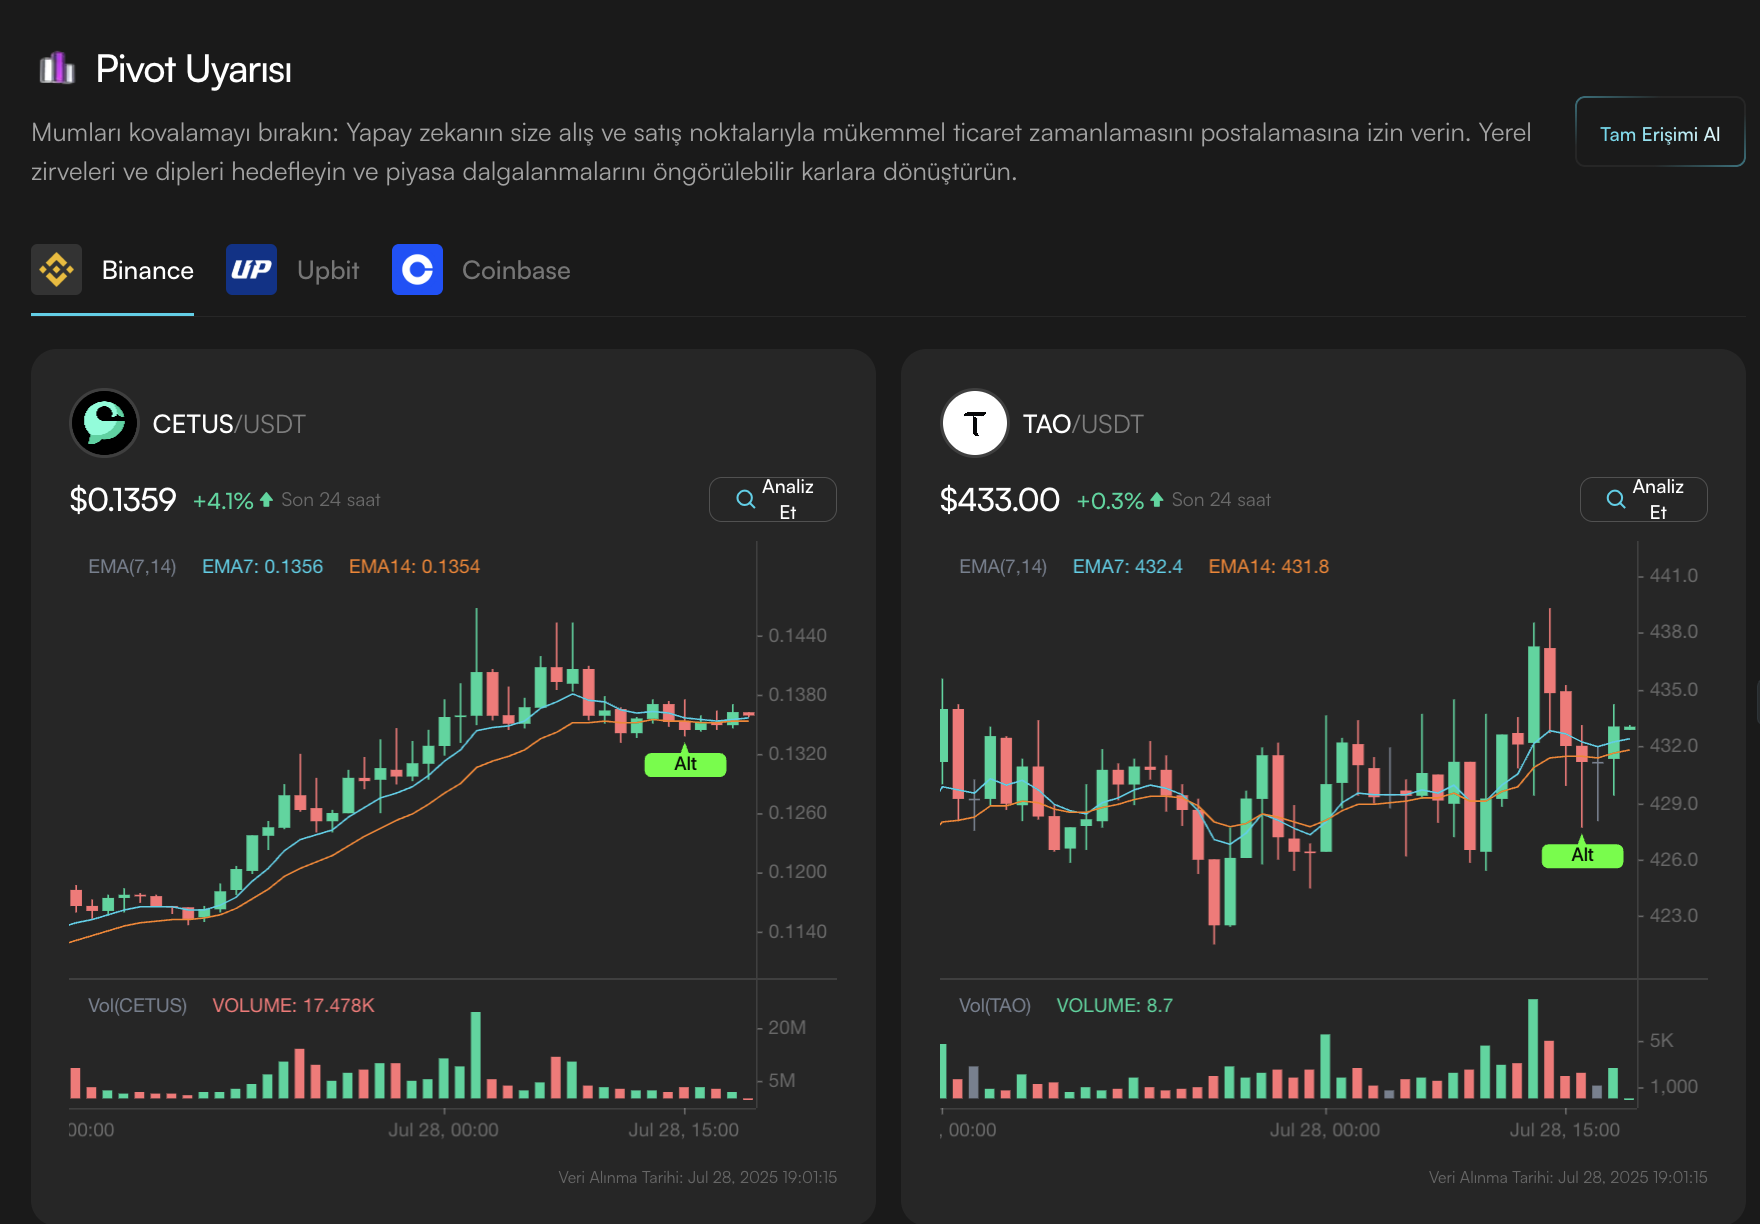Click the tallest volume bar in CETUS chart

[476, 1055]
